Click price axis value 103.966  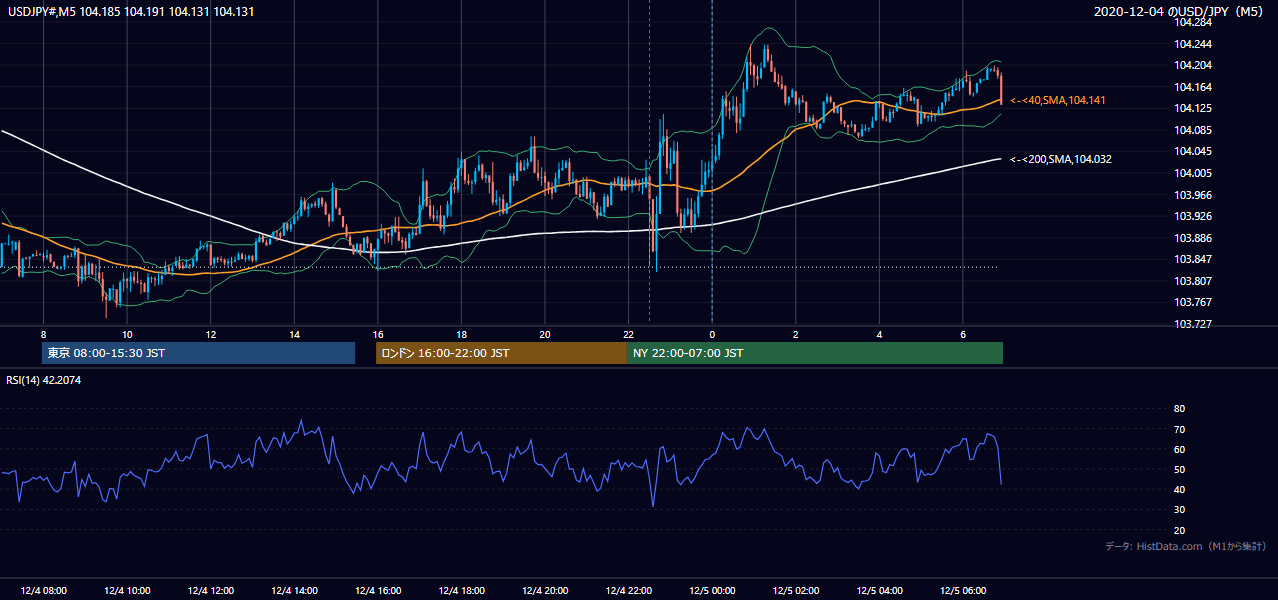1192,195
